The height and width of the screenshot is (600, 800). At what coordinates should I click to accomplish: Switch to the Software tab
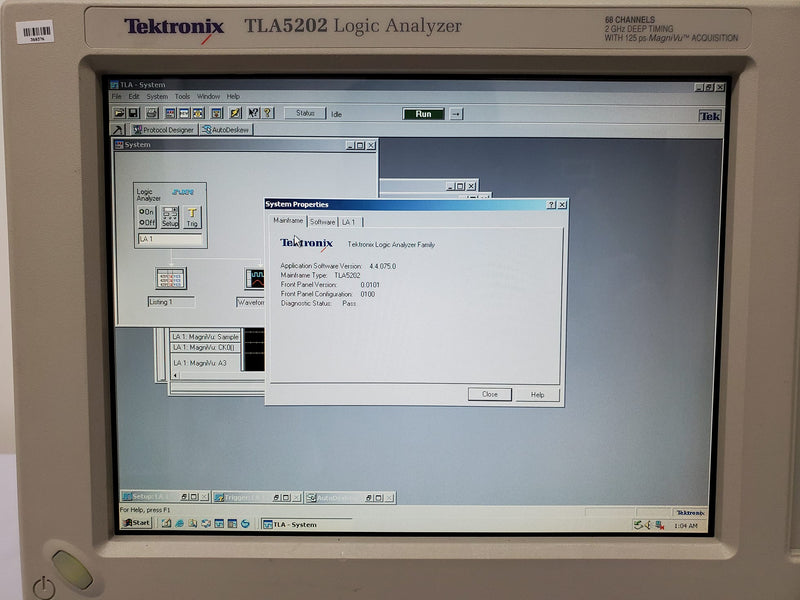(322, 221)
